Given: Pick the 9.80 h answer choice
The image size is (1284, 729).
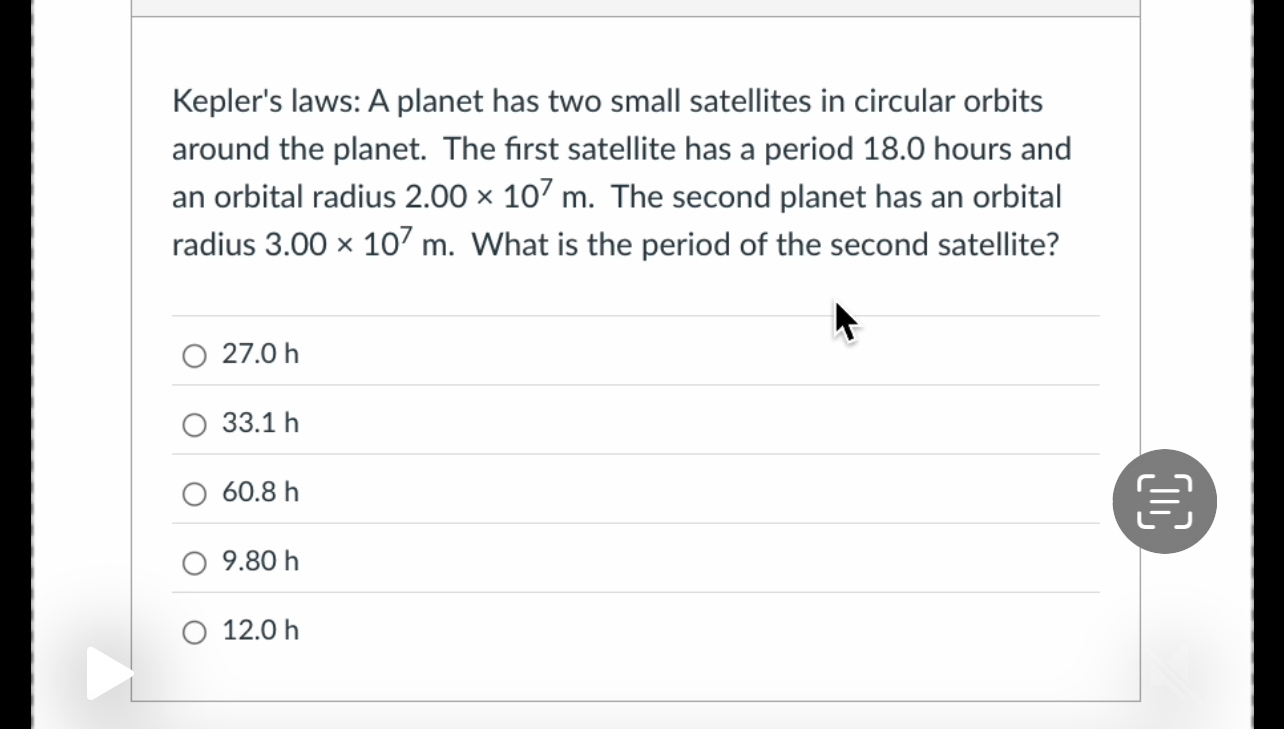Looking at the screenshot, I should point(194,562).
